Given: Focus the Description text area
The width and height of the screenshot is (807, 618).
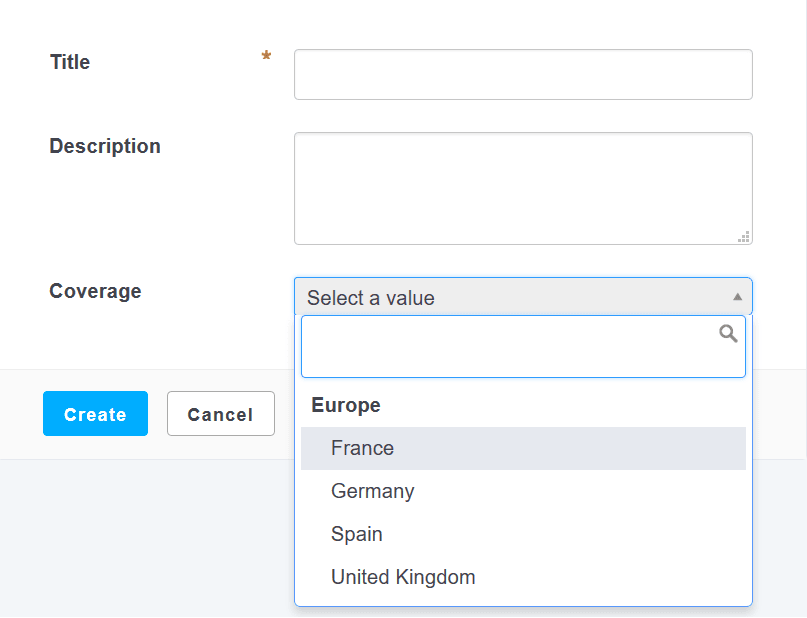Looking at the screenshot, I should point(523,188).
